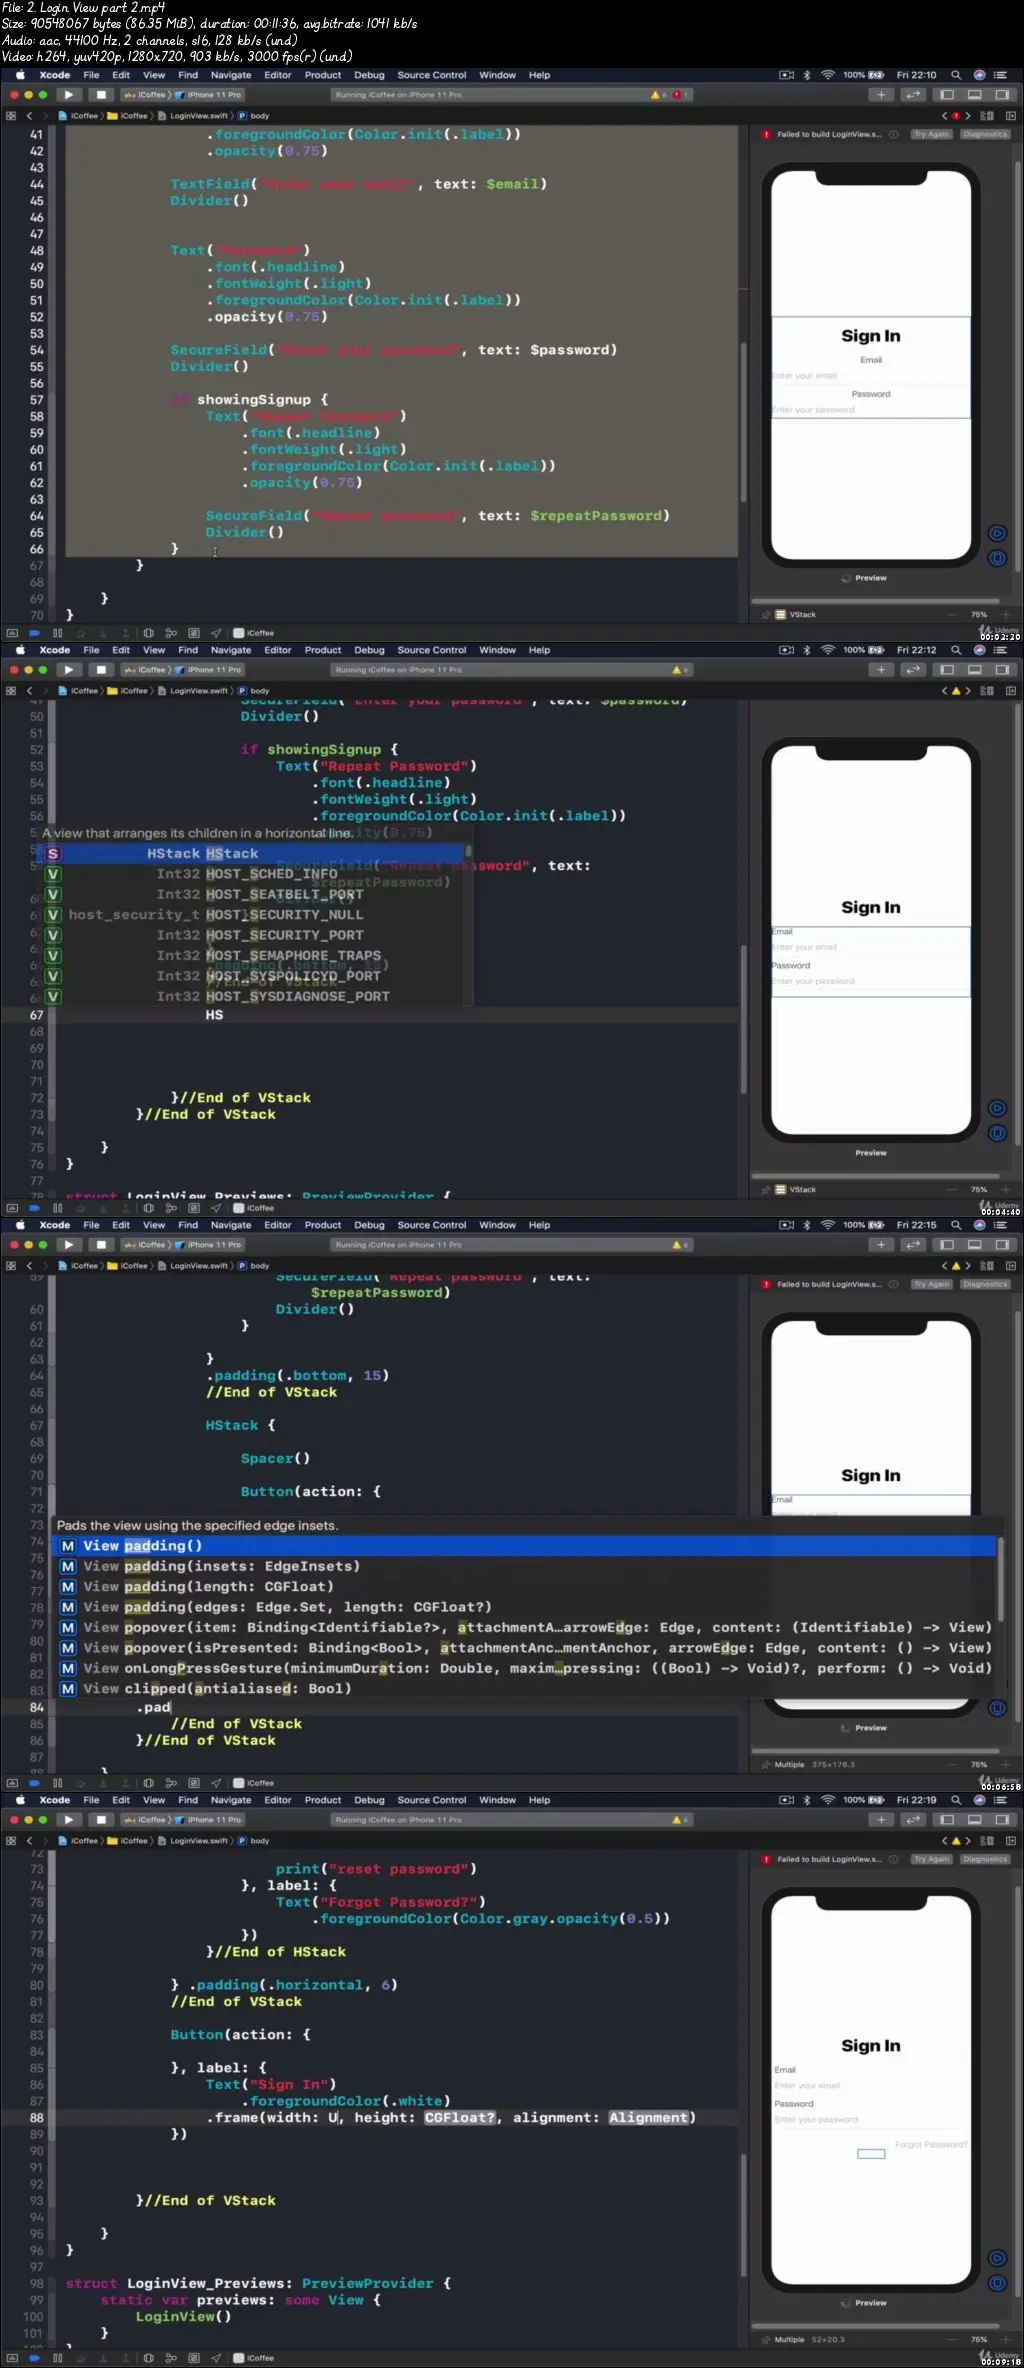Click Try Again in the 22:19 frame's preview
Screen dimensions: 1024x2368
coord(931,1859)
